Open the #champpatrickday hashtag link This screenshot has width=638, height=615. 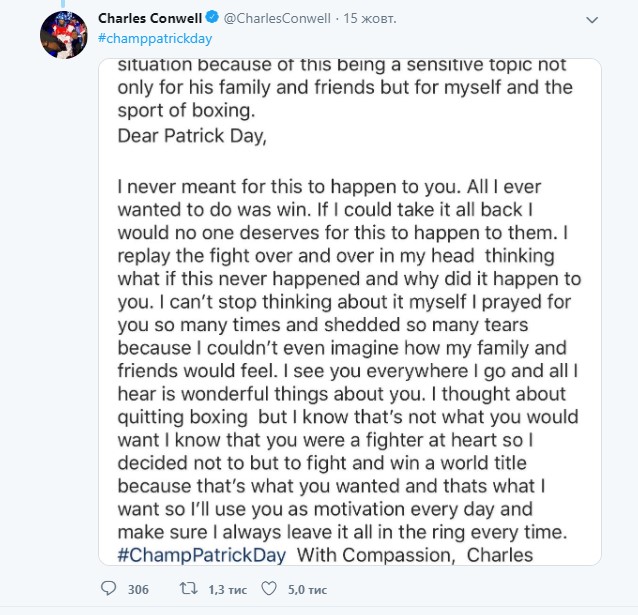[x=155, y=38]
